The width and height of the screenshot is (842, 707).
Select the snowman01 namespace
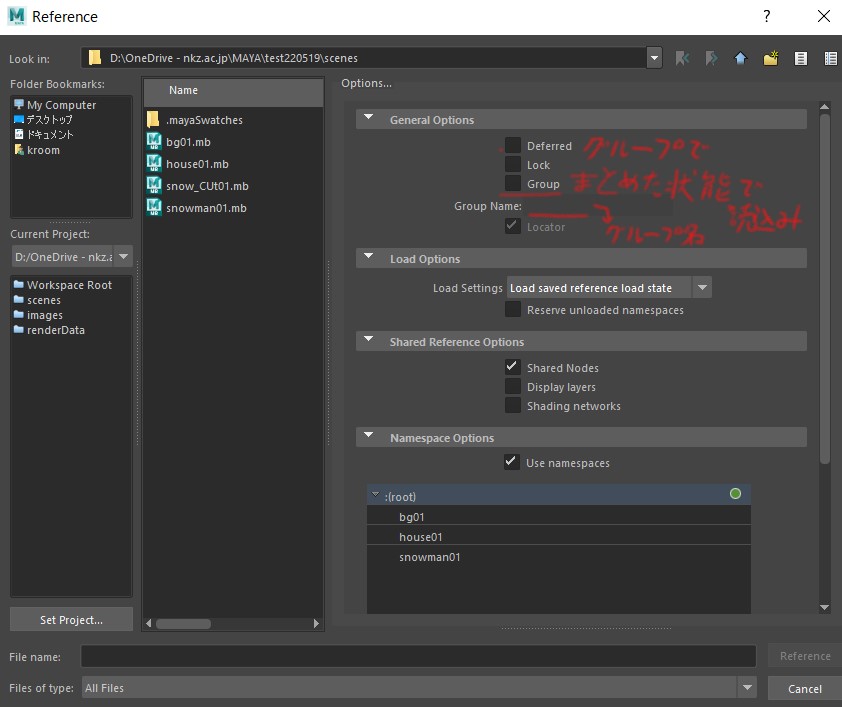click(558, 557)
